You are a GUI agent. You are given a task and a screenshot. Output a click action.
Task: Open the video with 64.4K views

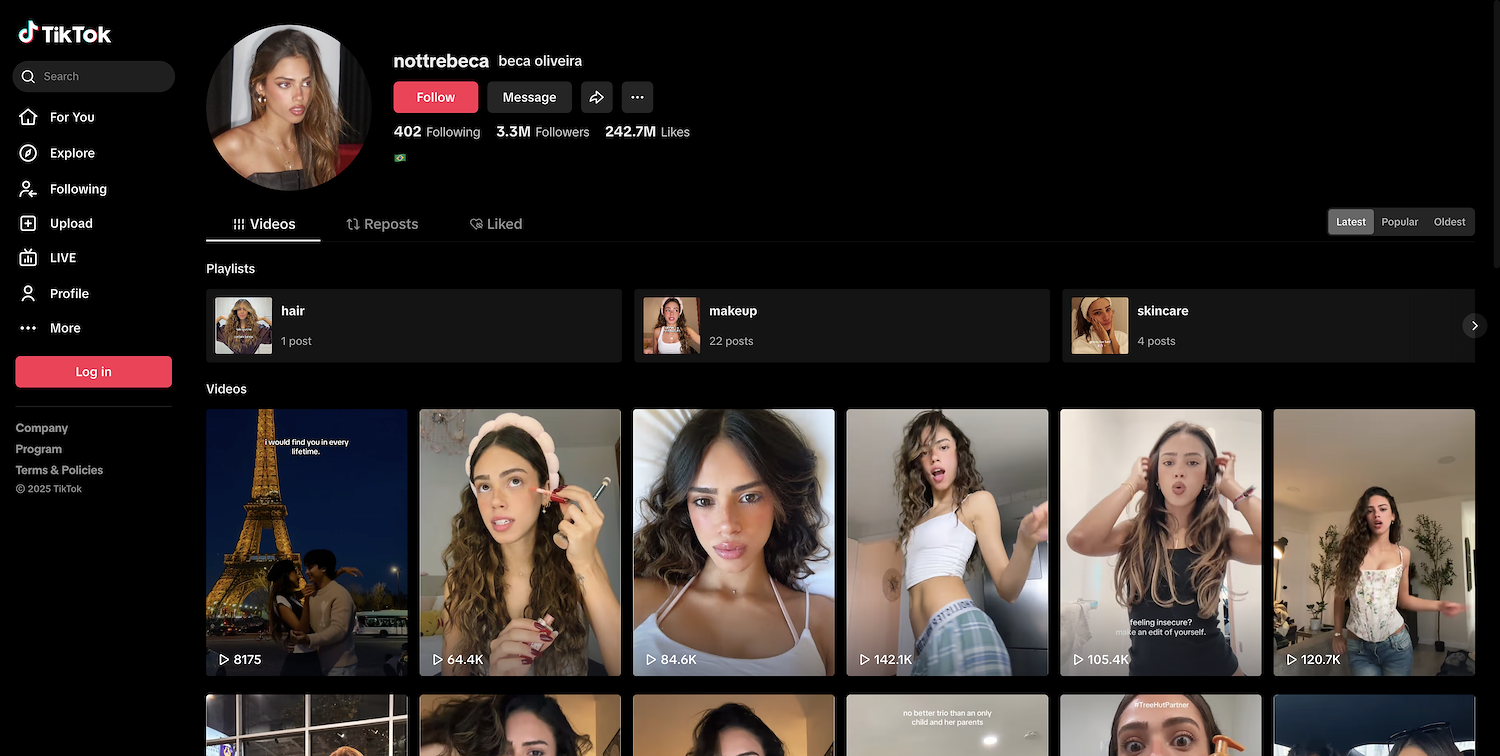point(520,542)
